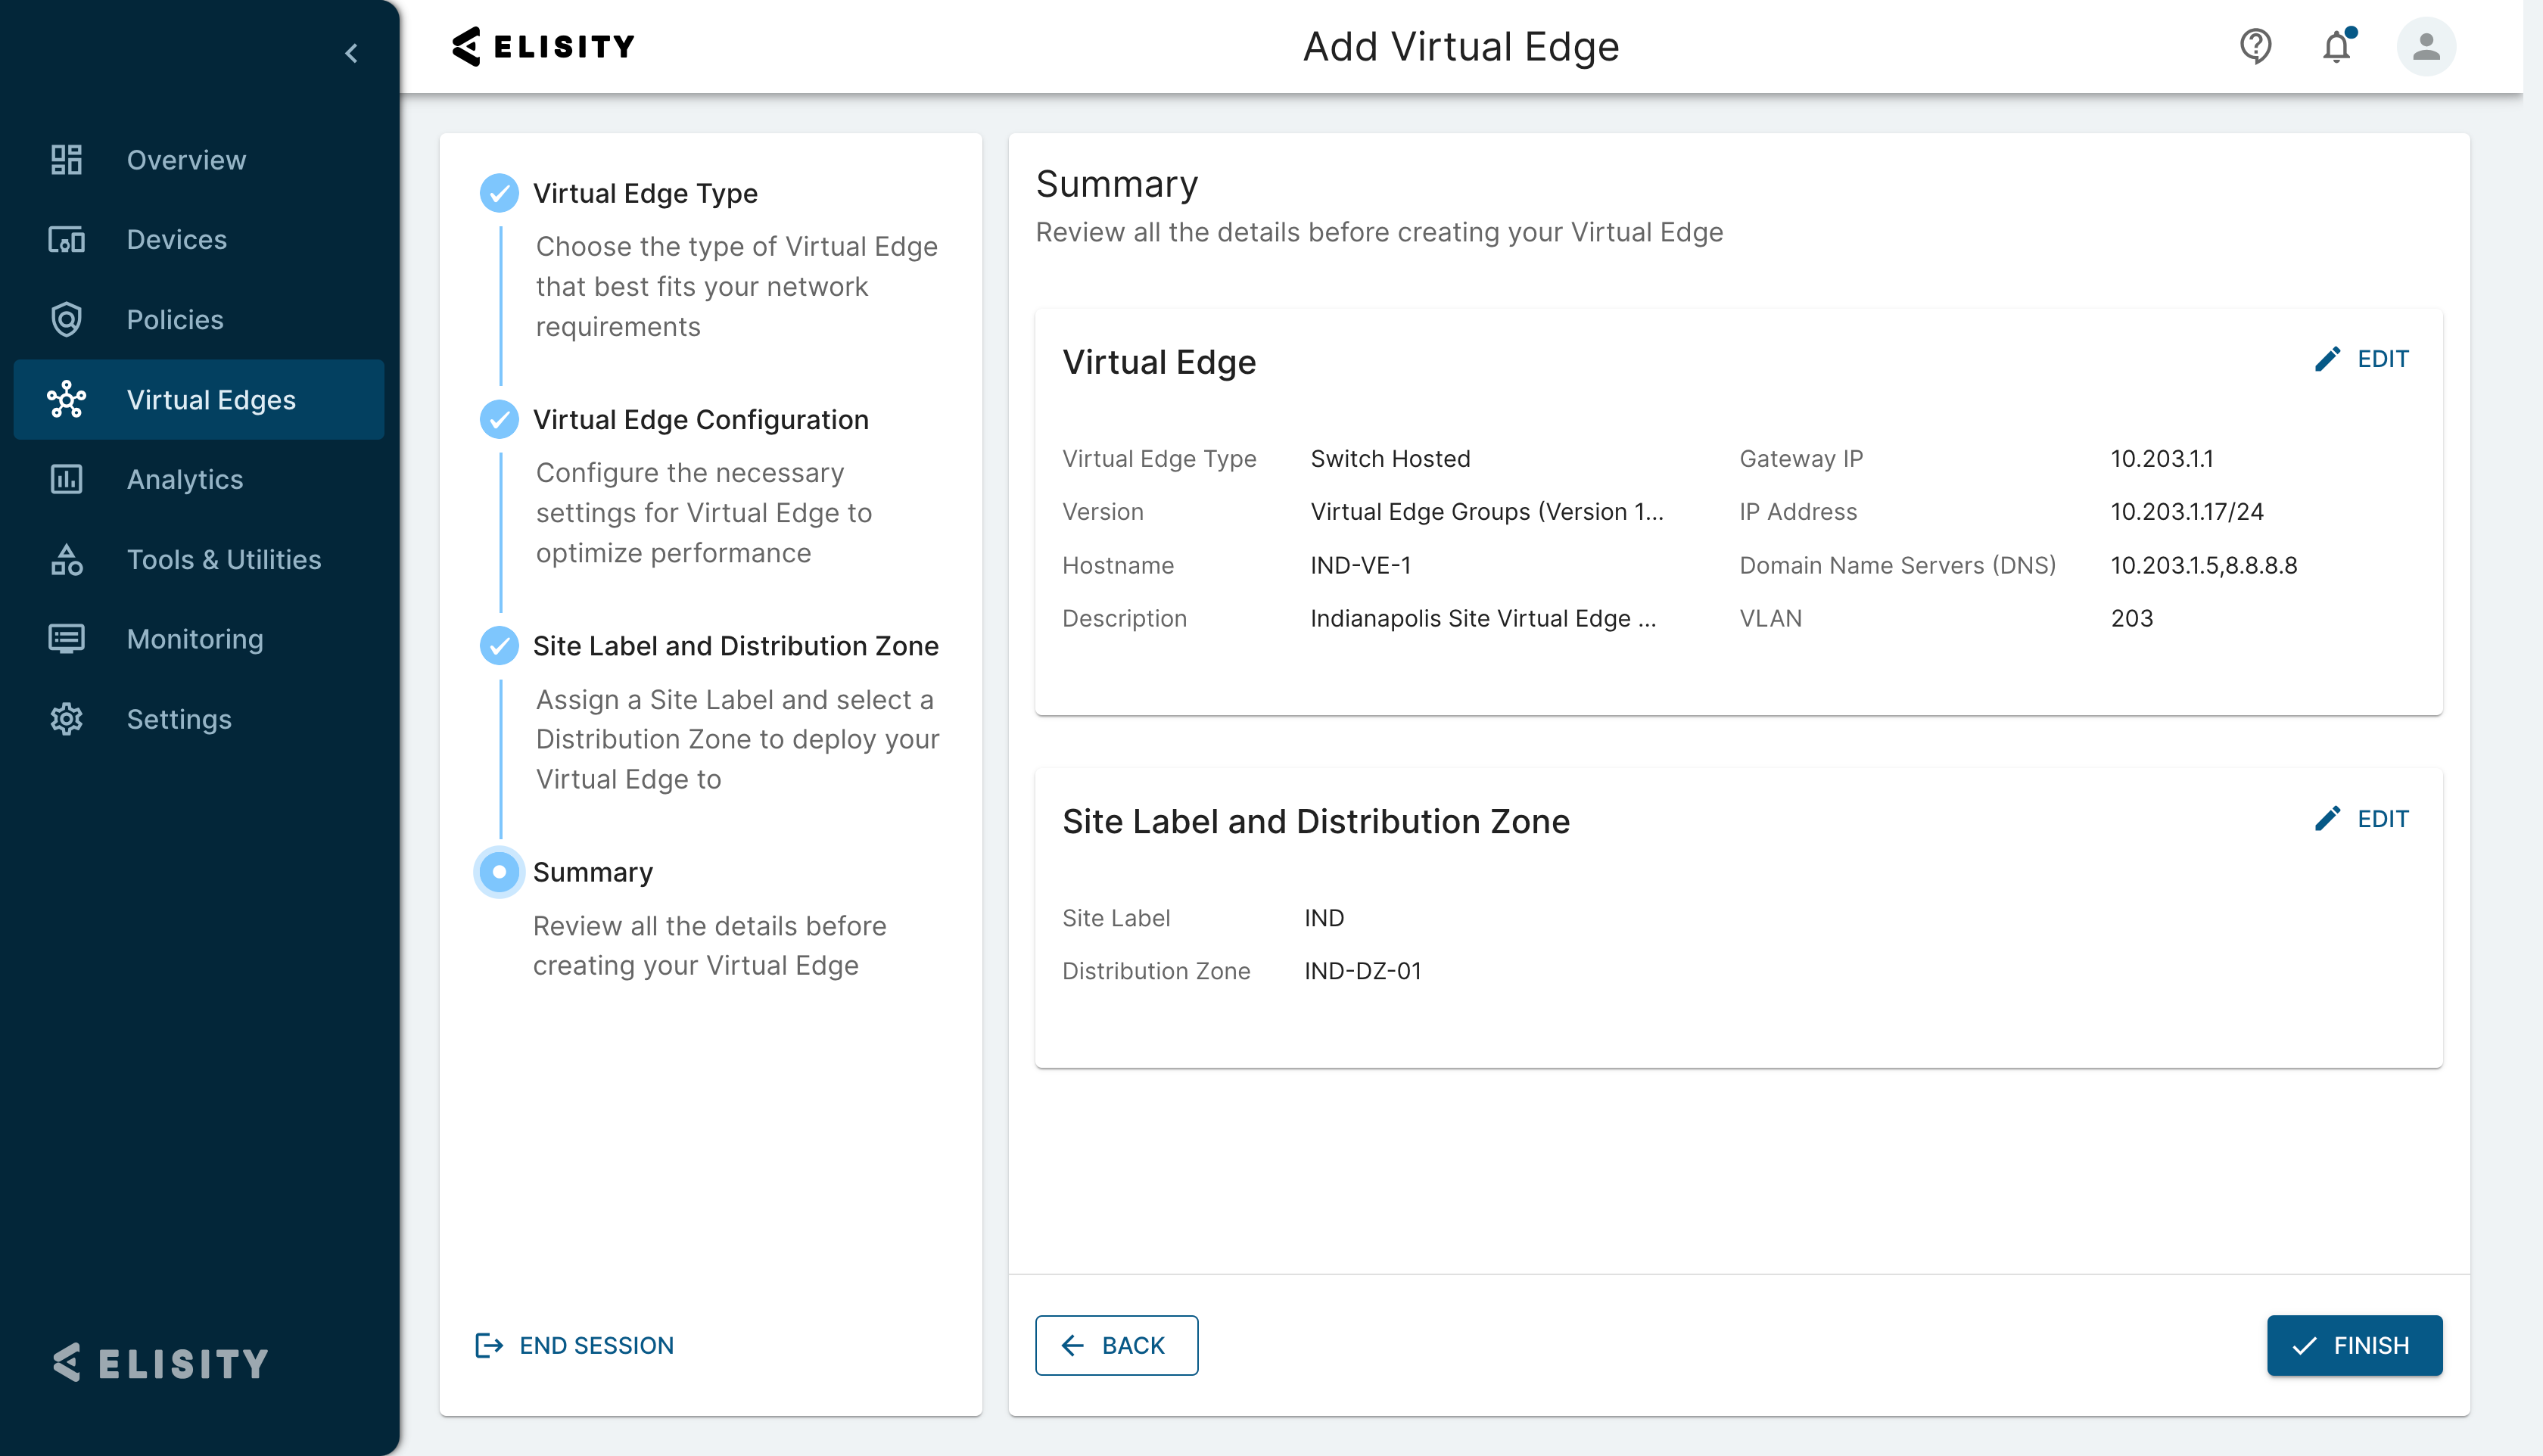Select the Virtual Edge Type step
This screenshot has width=2543, height=1456.
pyautogui.click(x=645, y=193)
